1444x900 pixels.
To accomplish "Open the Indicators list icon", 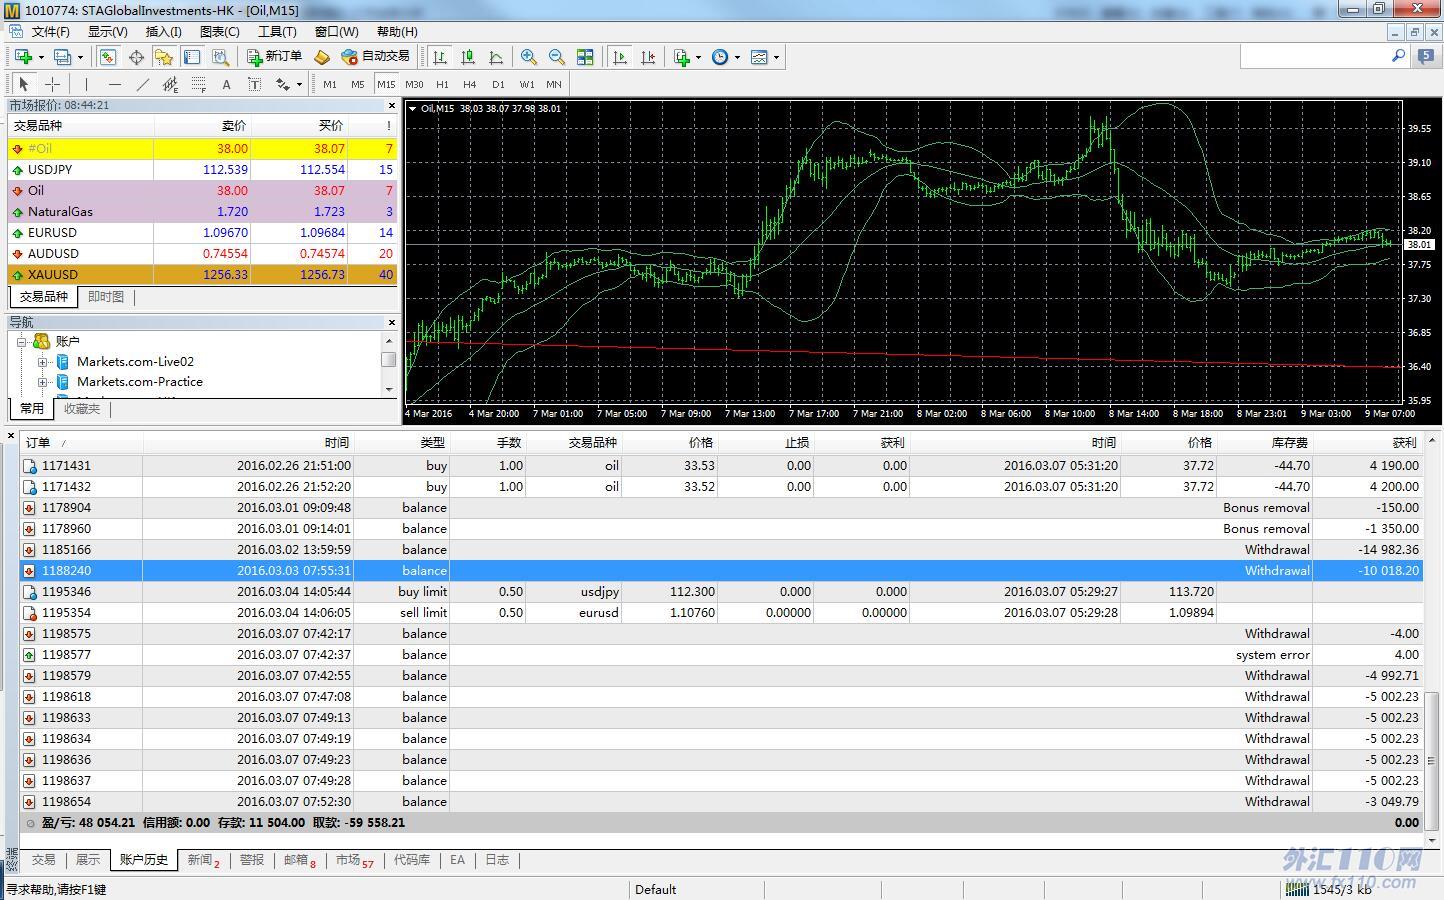I will [x=682, y=57].
